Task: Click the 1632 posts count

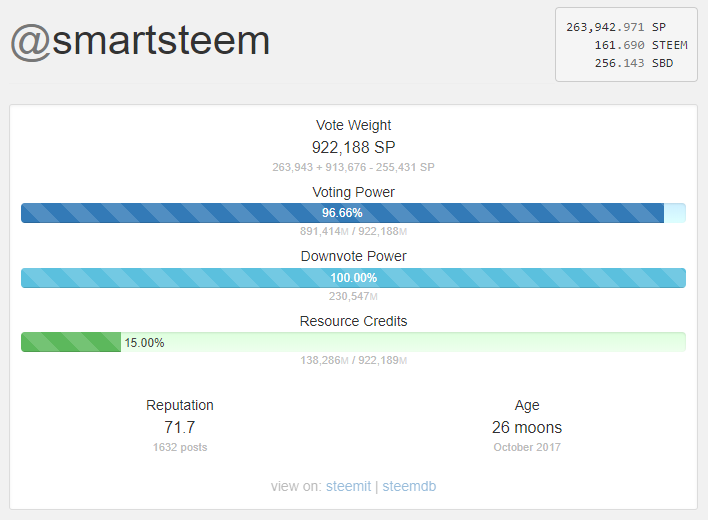Action: [180, 447]
